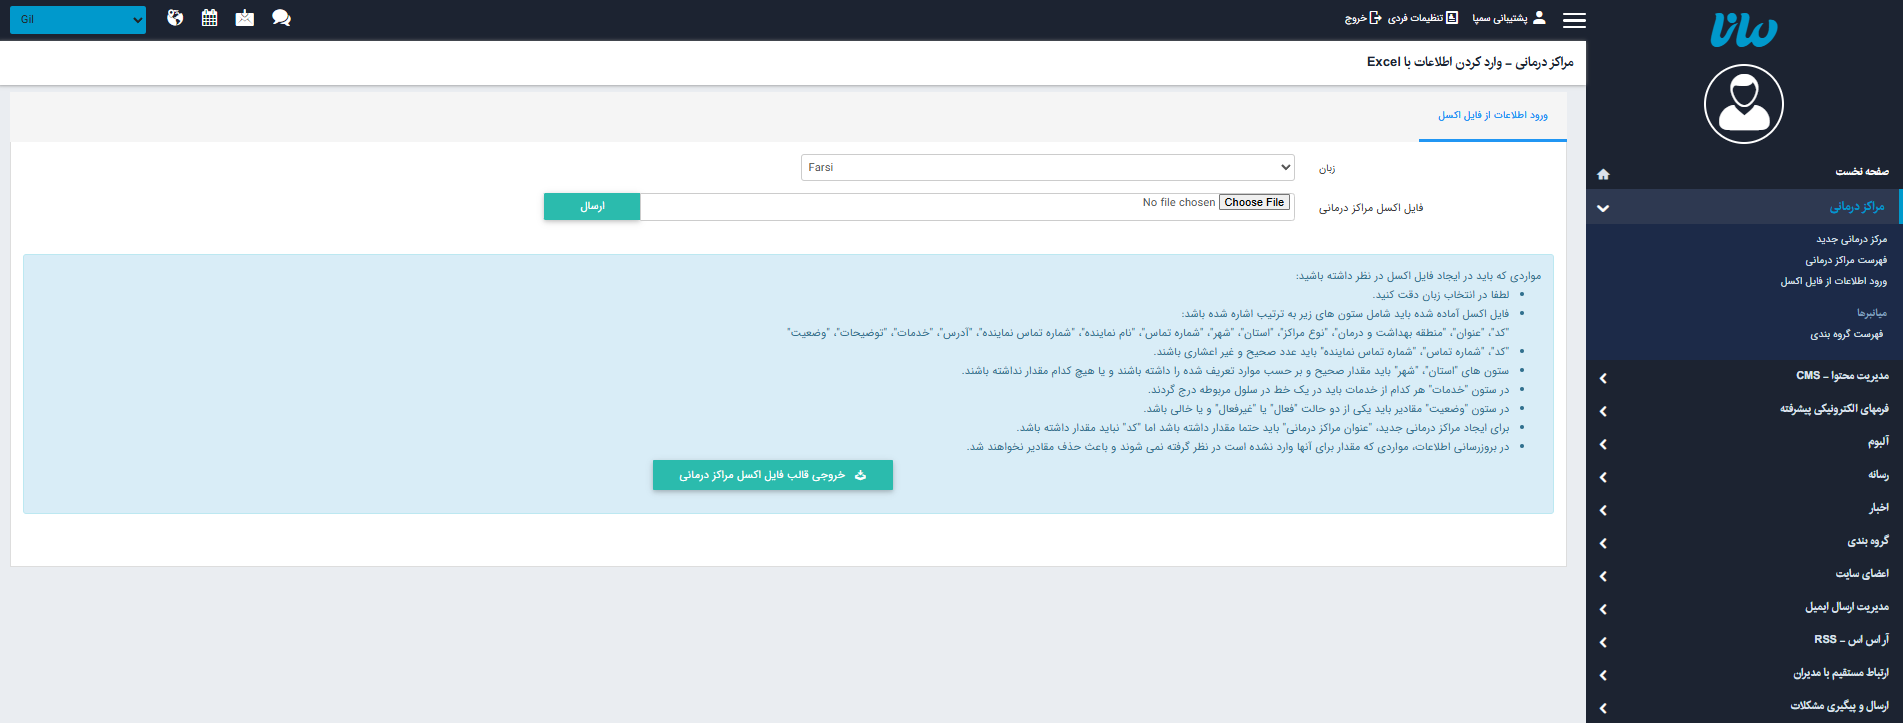This screenshot has height=723, width=1903.
Task: Click the user avatar picture in sidebar
Action: [x=1744, y=104]
